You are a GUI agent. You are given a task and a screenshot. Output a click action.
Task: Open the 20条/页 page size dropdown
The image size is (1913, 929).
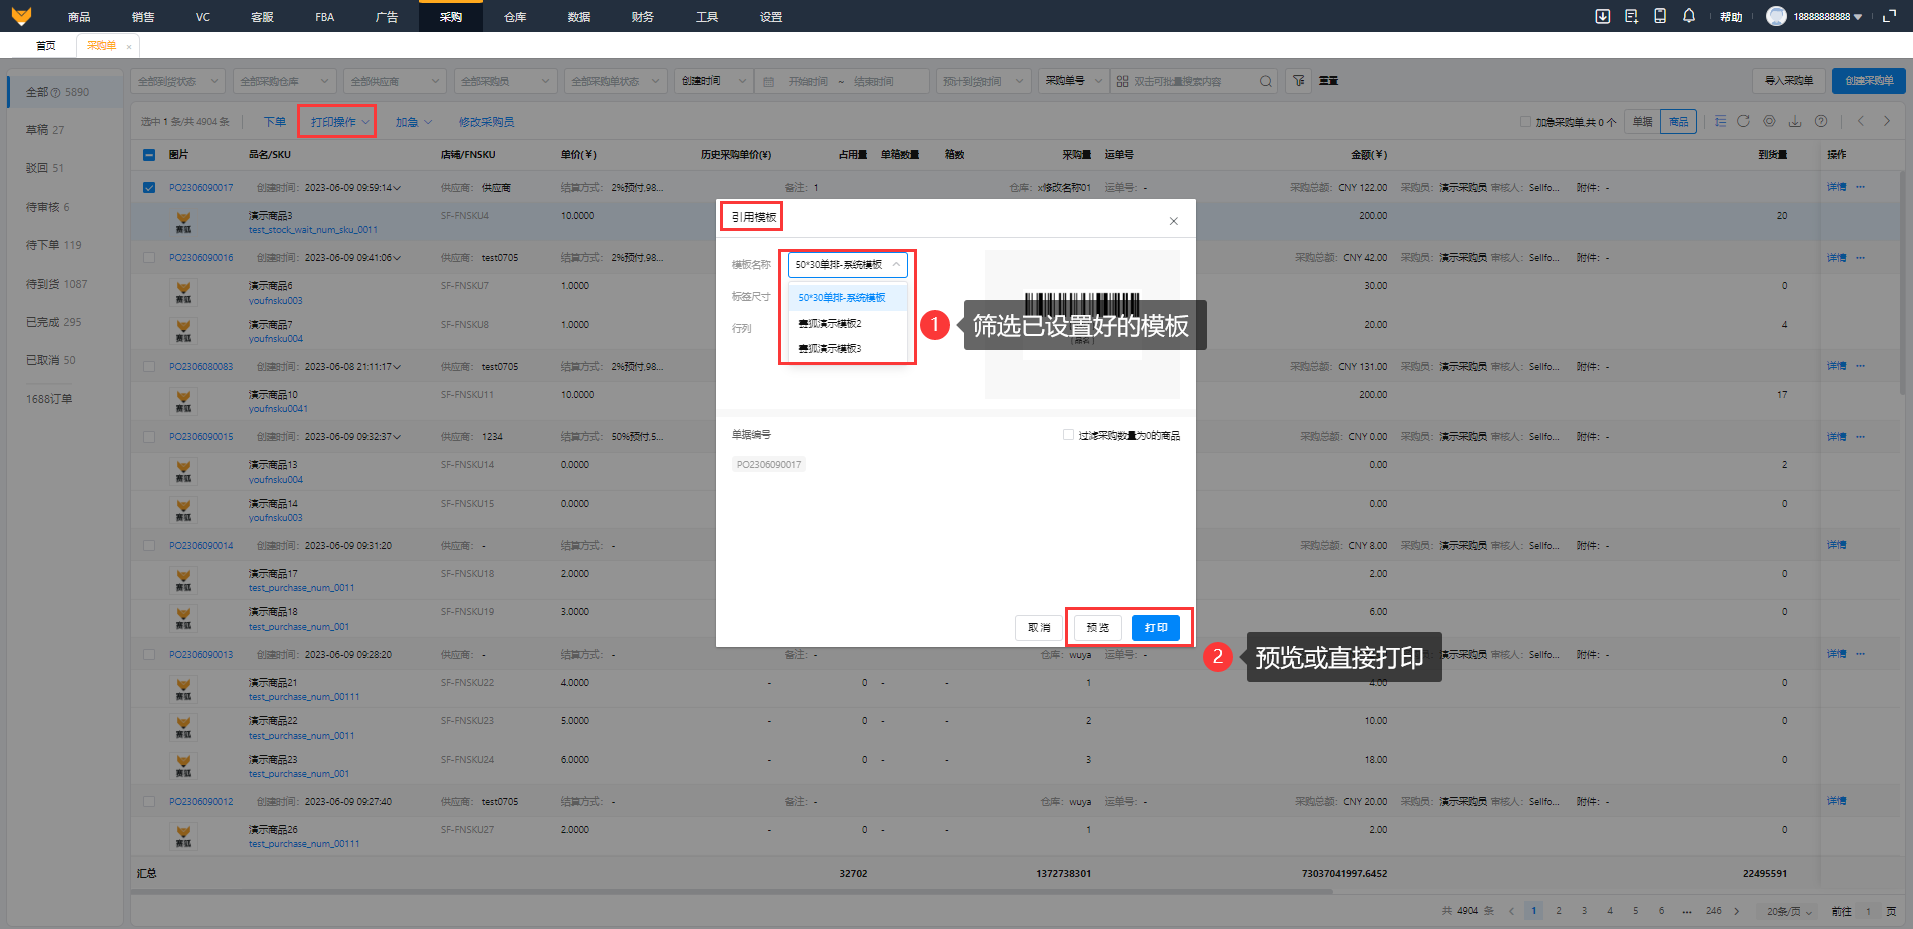[1789, 911]
